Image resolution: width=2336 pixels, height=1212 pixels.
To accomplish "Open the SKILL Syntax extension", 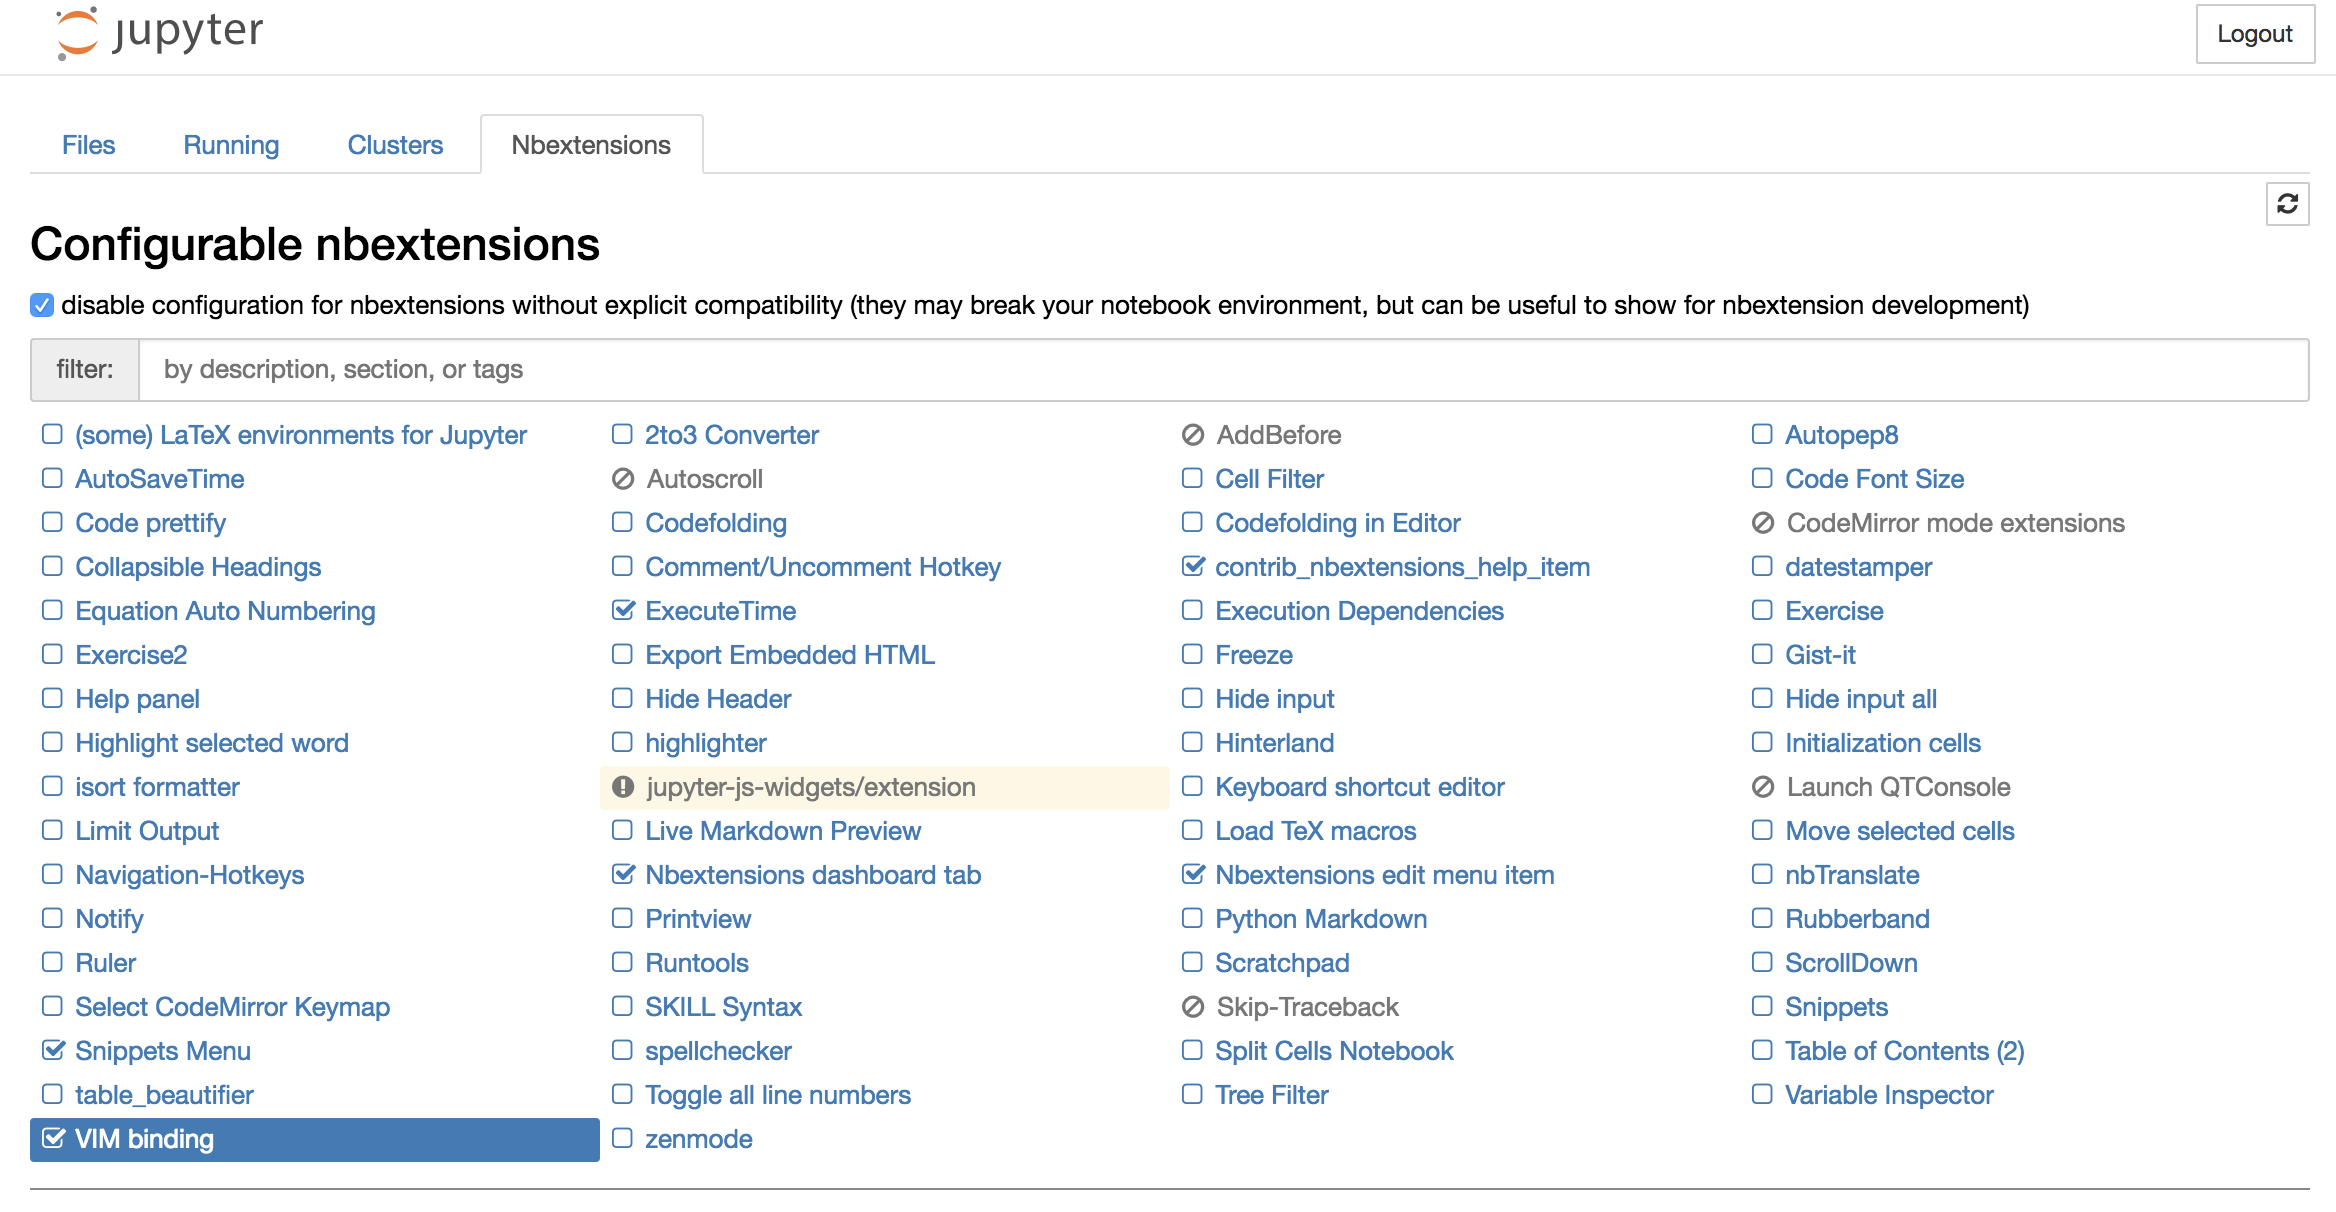I will [x=724, y=1007].
